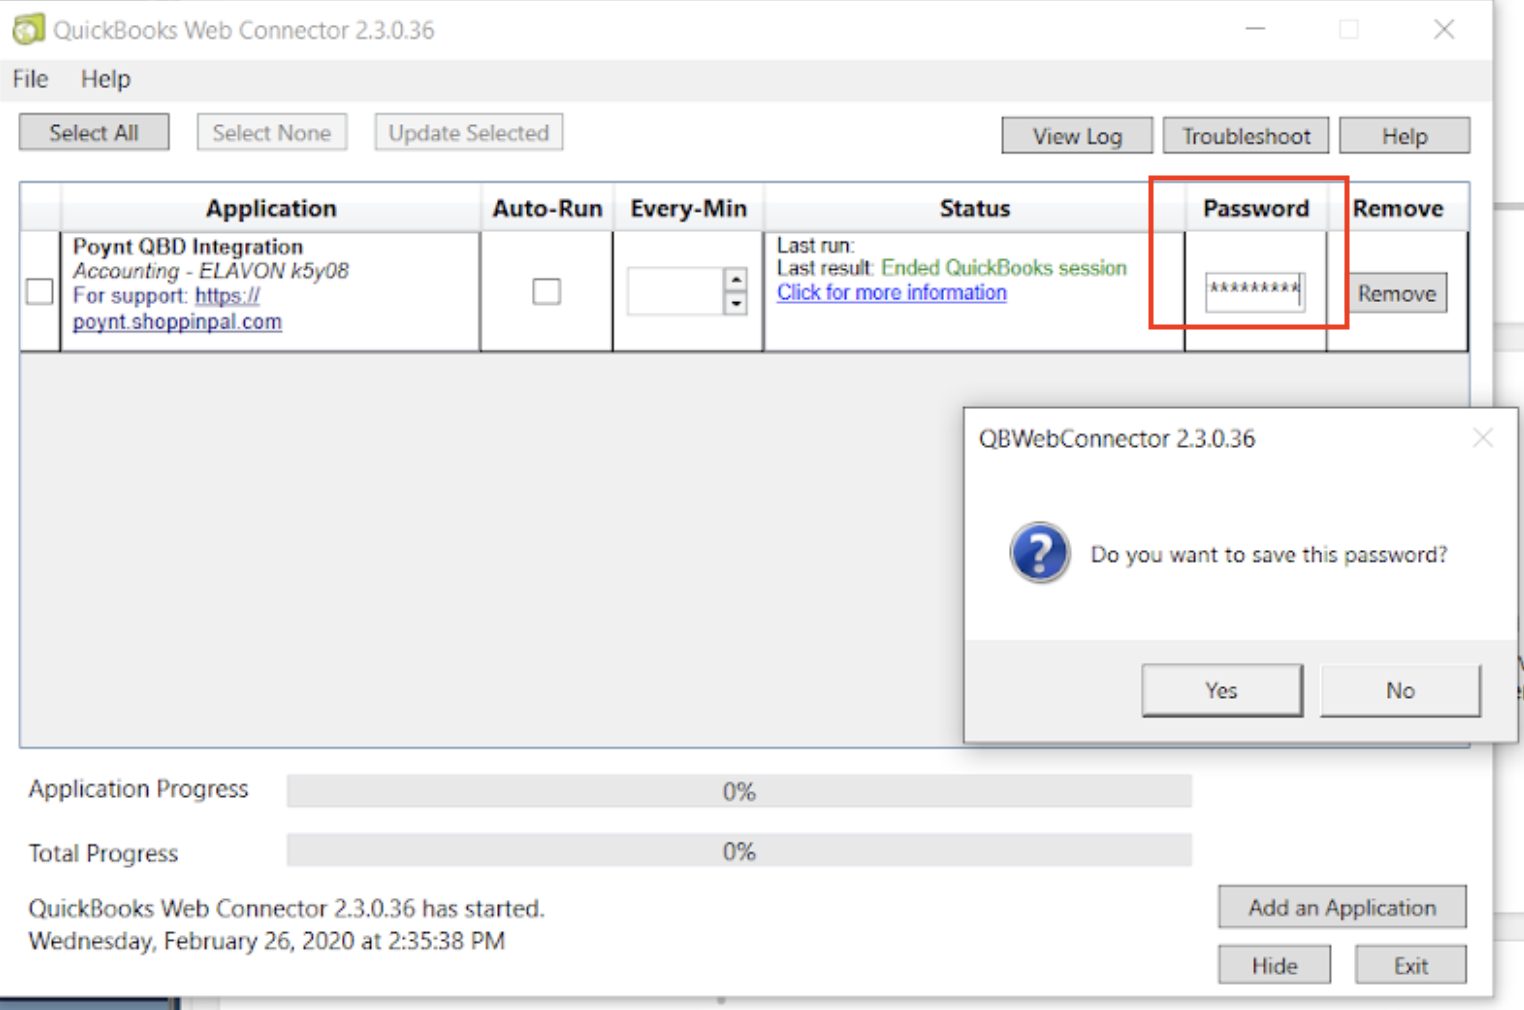The image size is (1524, 1010).
Task: Click the 'Do you want to save this password?' message
Action: (1268, 554)
